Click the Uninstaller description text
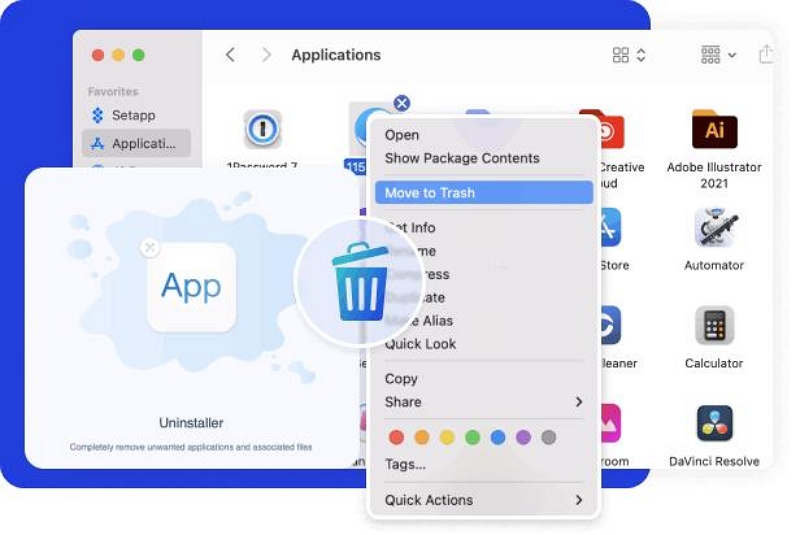800x535 pixels. pos(191,447)
